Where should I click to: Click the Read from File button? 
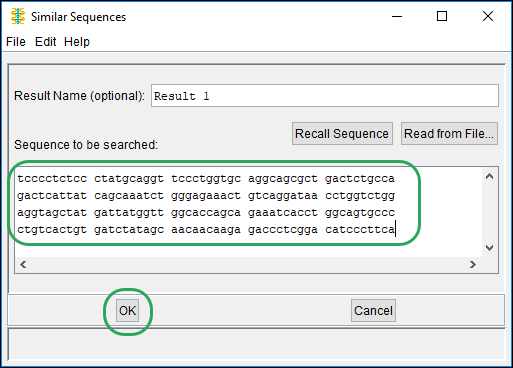tap(449, 134)
